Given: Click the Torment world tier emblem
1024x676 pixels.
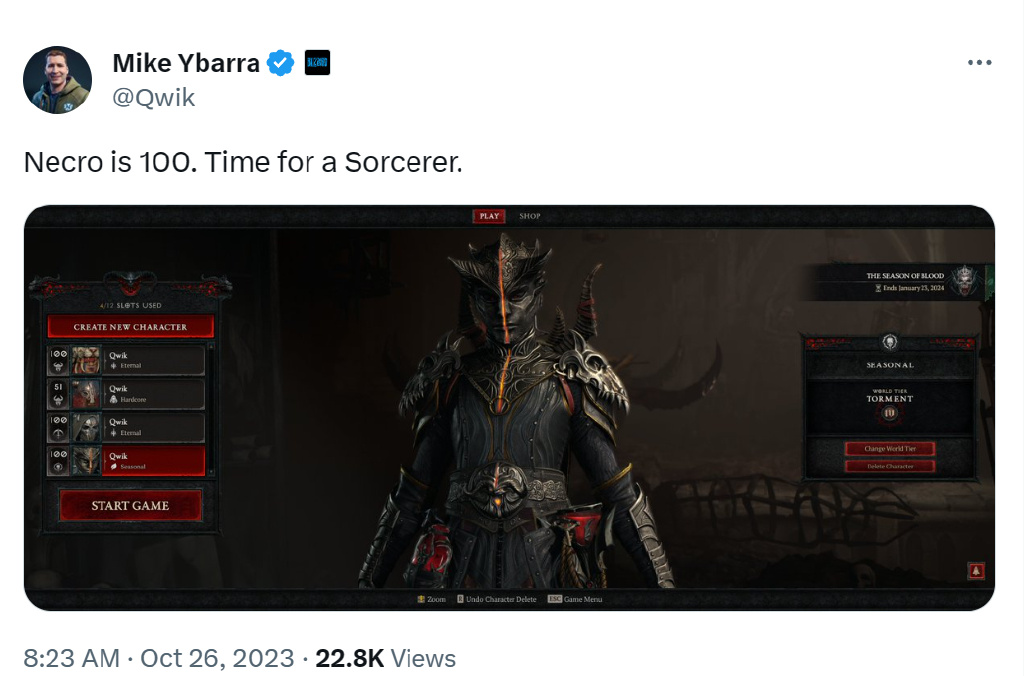Looking at the screenshot, I should (889, 413).
